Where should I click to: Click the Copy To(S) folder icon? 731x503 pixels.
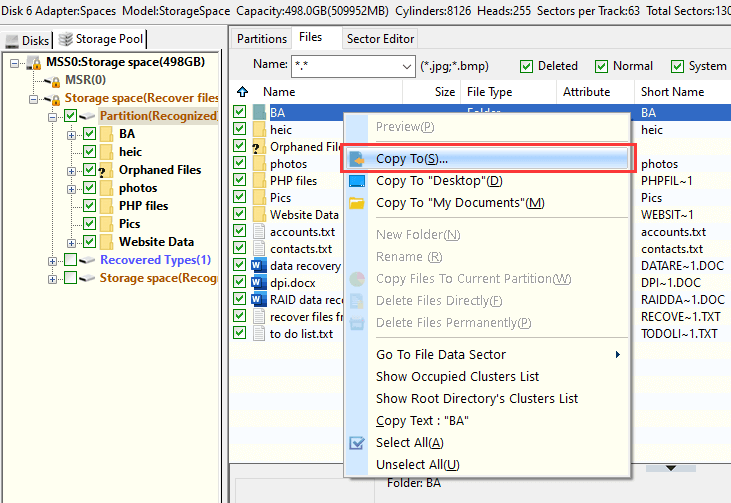coord(357,159)
